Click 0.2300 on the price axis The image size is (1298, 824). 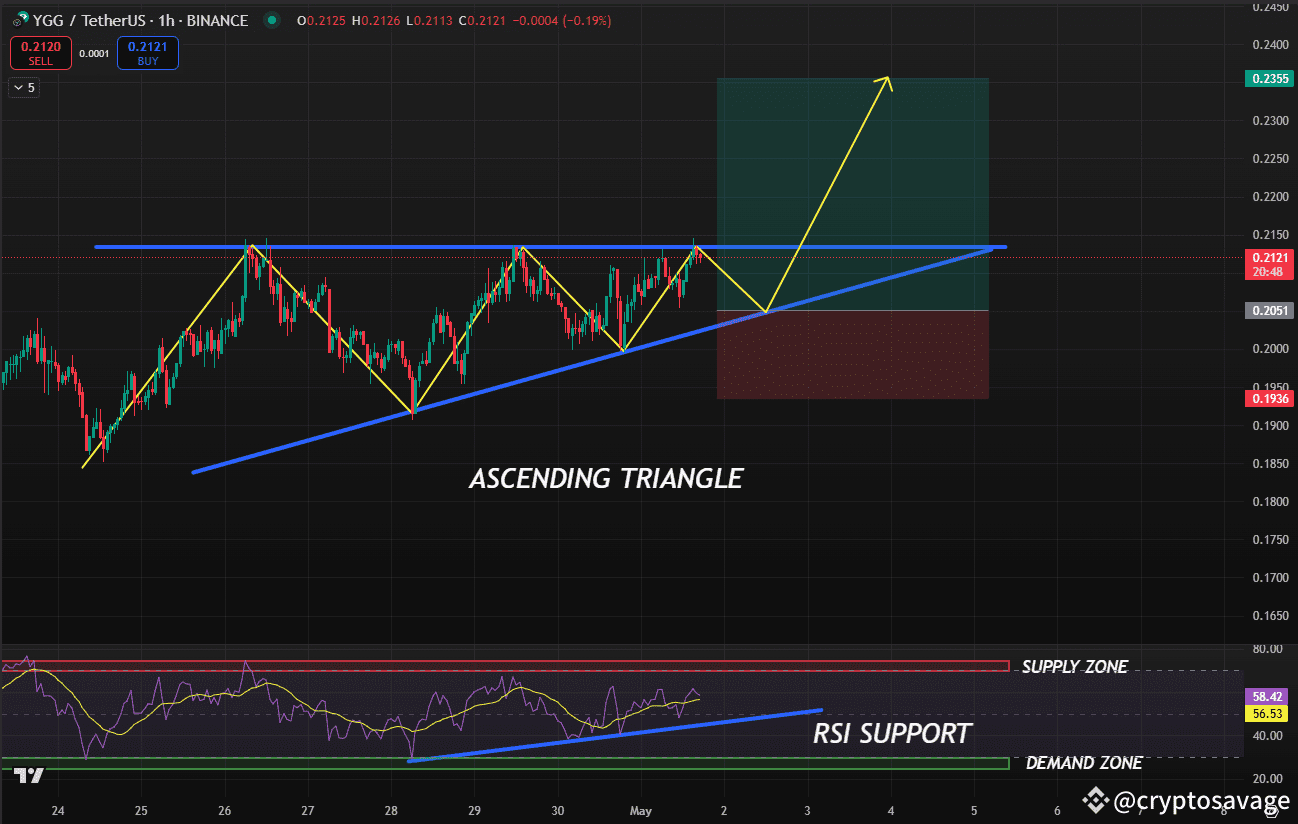(x=1268, y=121)
